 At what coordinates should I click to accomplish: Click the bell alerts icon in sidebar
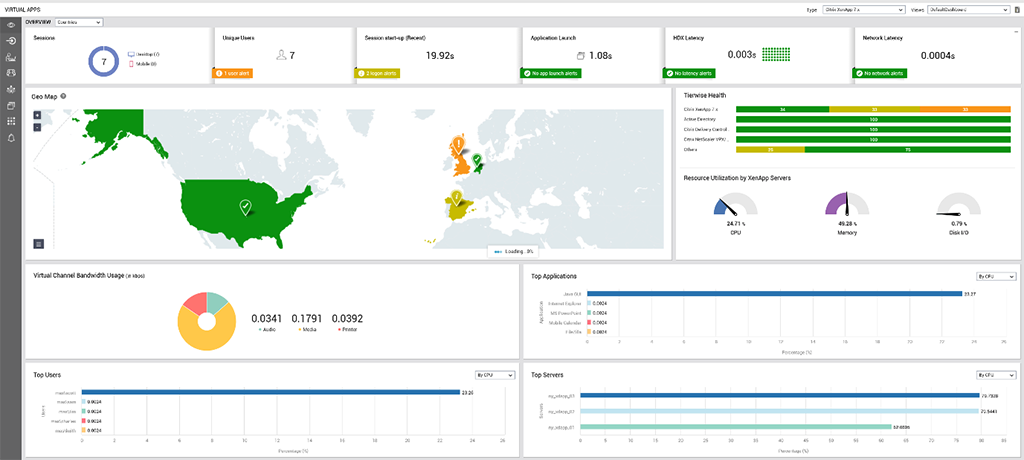[11, 137]
